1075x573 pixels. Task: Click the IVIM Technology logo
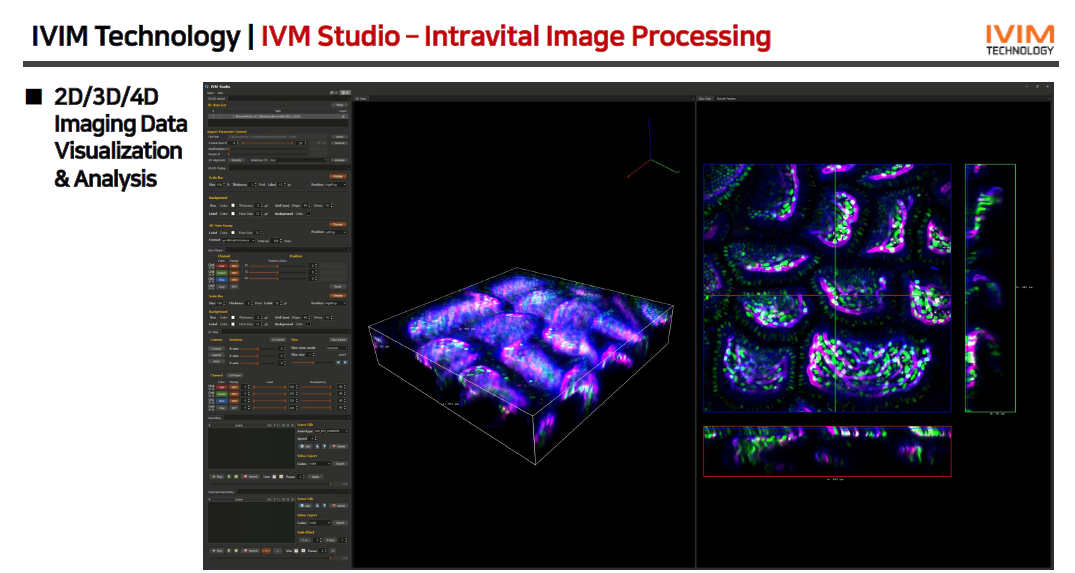click(1019, 38)
